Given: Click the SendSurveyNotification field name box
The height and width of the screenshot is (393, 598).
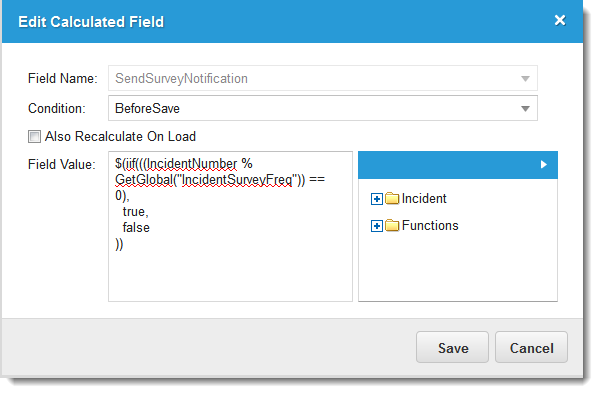Looking at the screenshot, I should (x=323, y=78).
